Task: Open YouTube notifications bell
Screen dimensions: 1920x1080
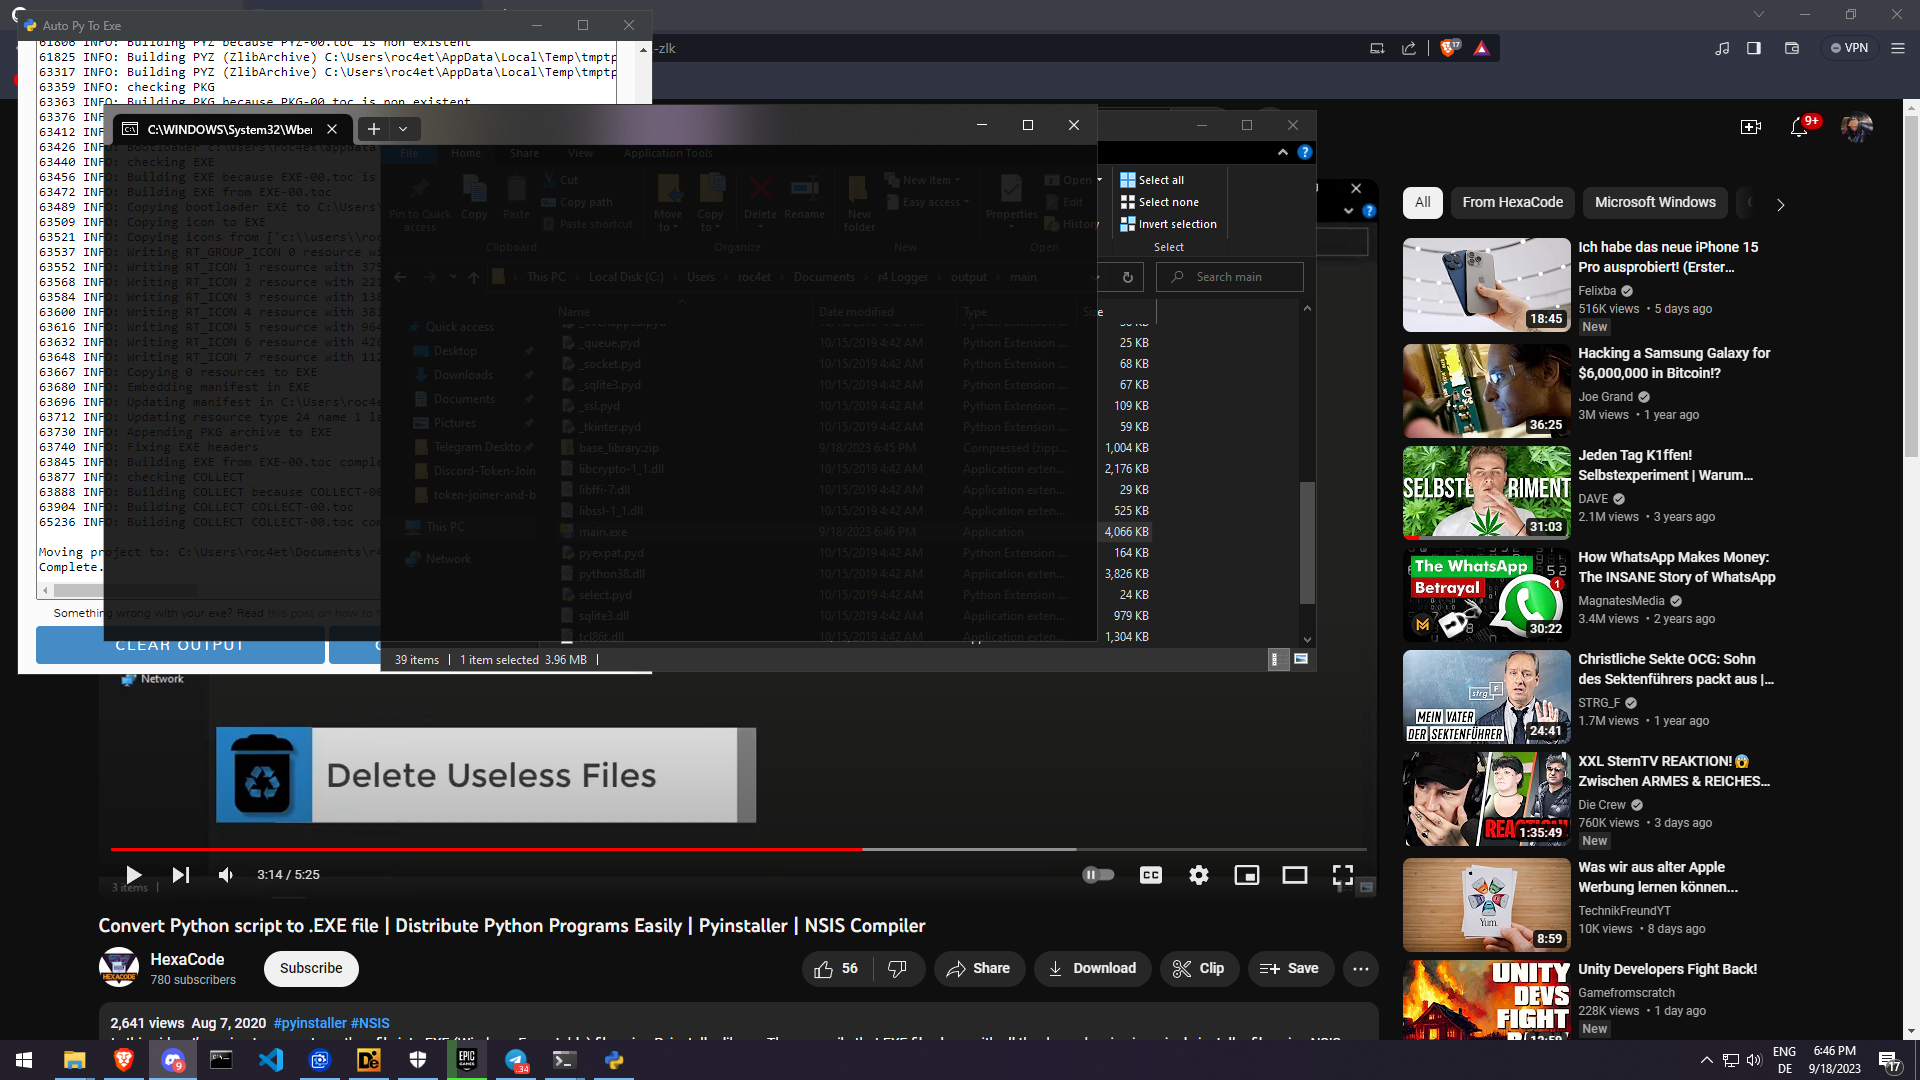Action: (x=1799, y=127)
